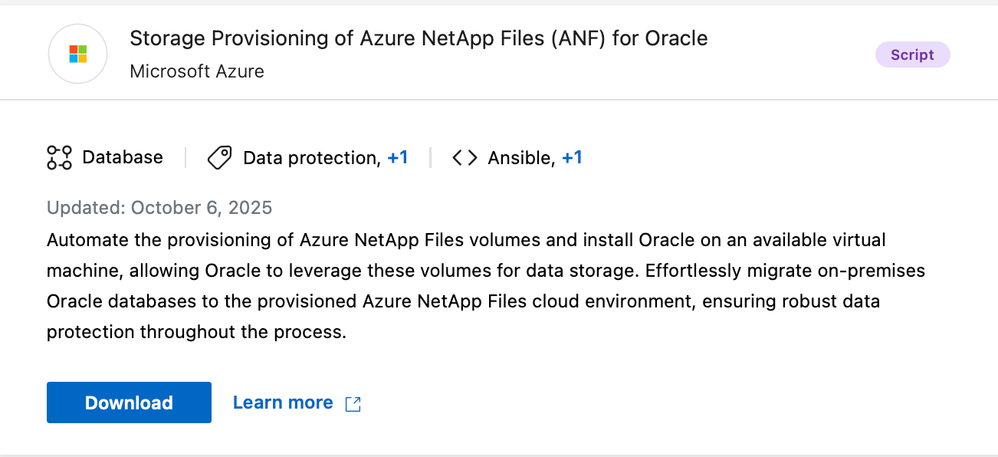Click the Database category icon
This screenshot has height=457, width=998.
pos(60,158)
